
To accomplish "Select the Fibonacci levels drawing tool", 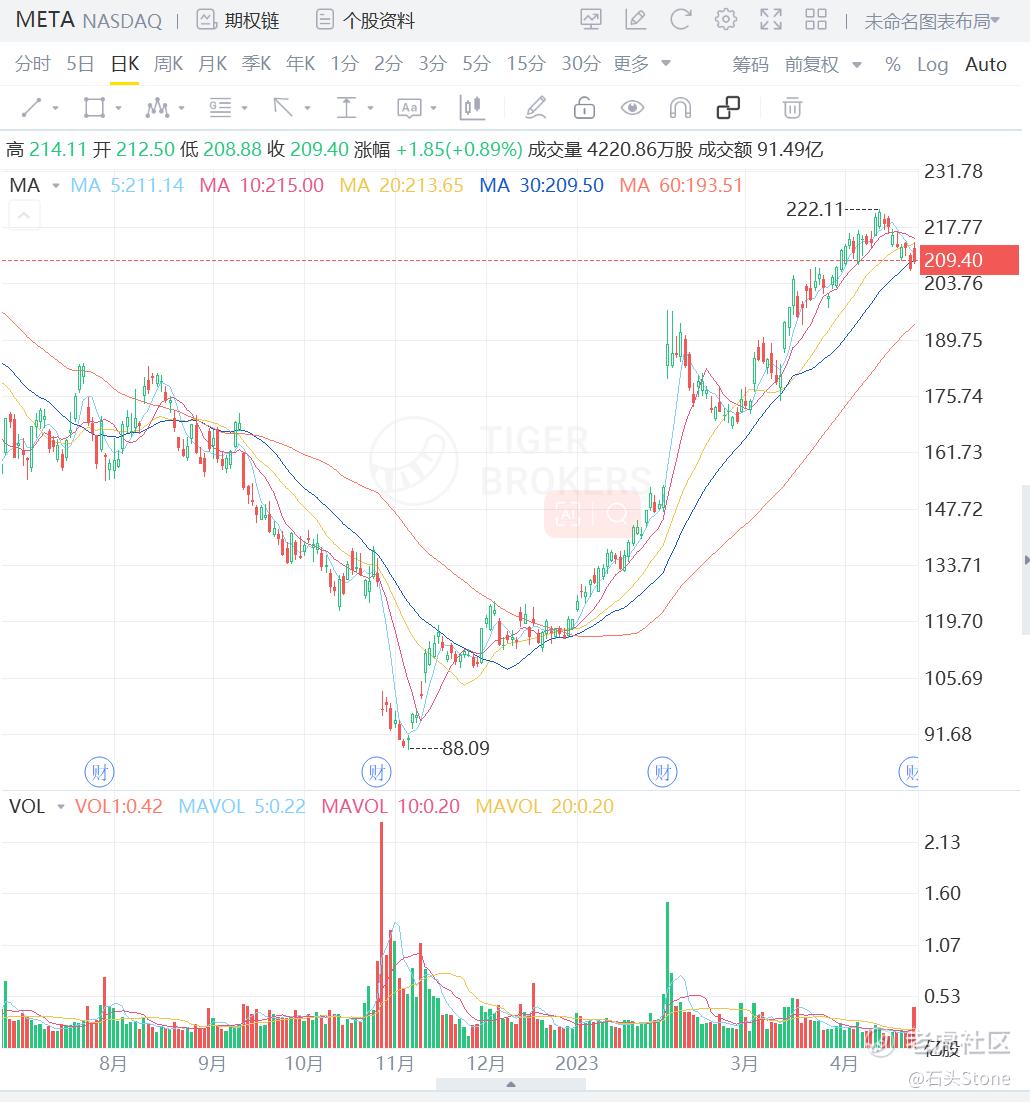I will click(220, 108).
